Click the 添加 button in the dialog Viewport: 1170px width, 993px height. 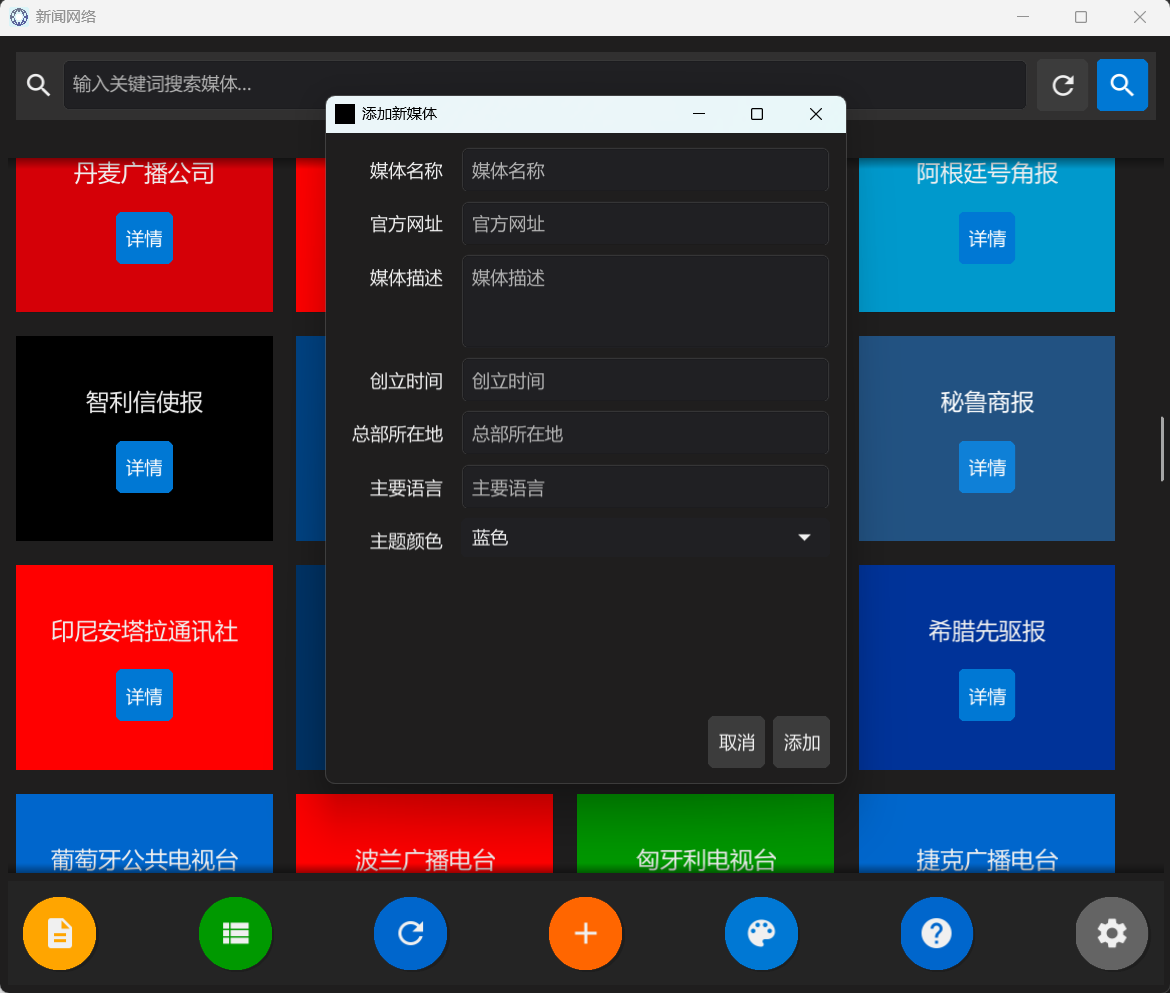pyautogui.click(x=801, y=742)
